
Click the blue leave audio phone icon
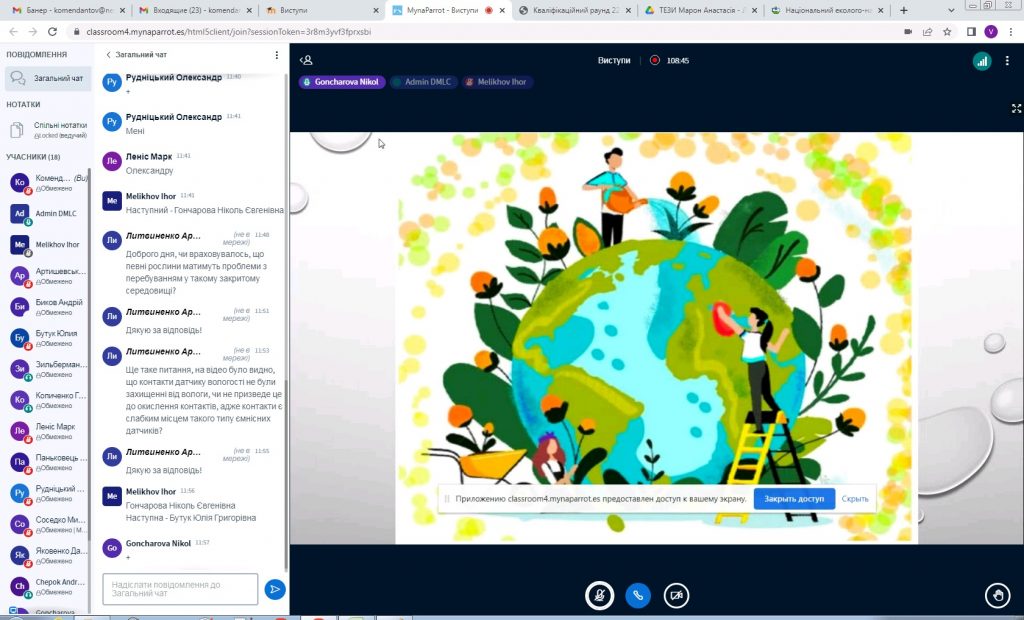tap(638, 595)
